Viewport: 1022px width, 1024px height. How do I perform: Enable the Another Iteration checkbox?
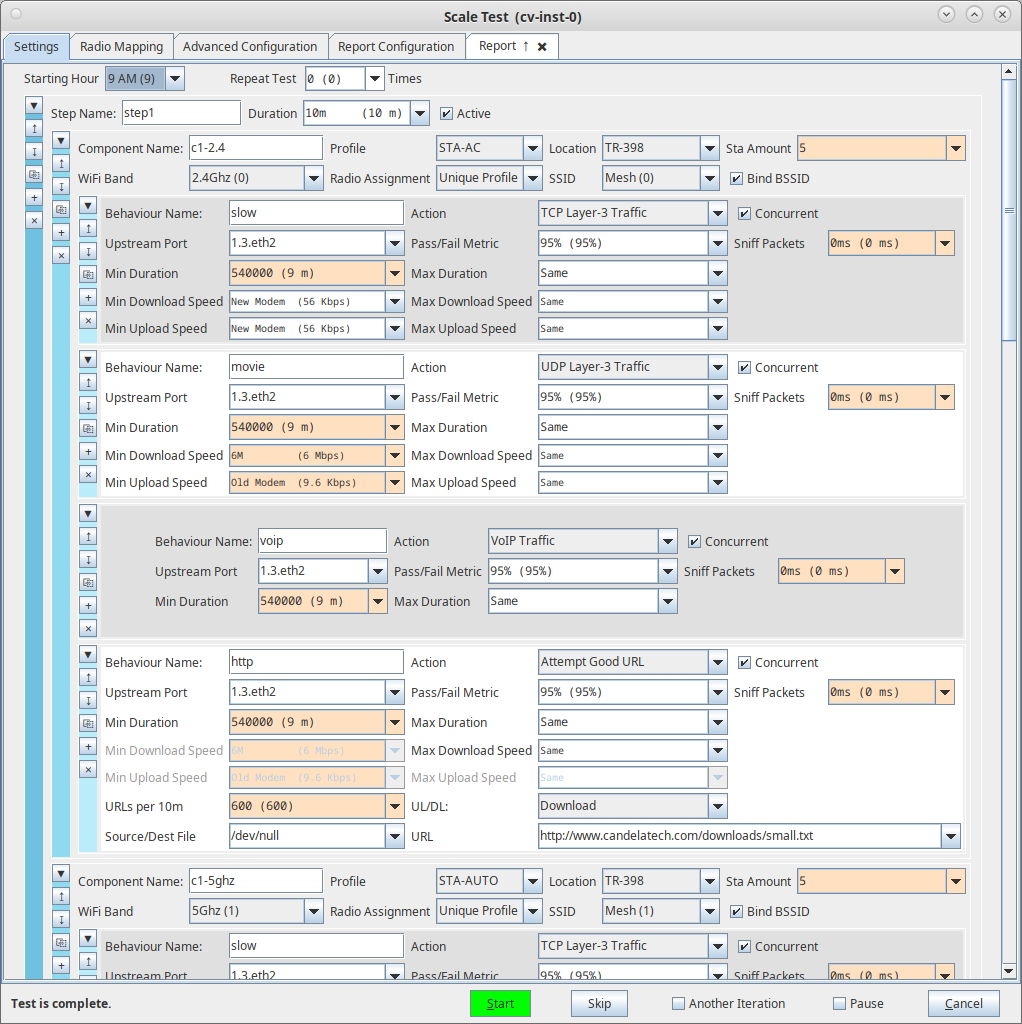pyautogui.click(x=678, y=1003)
